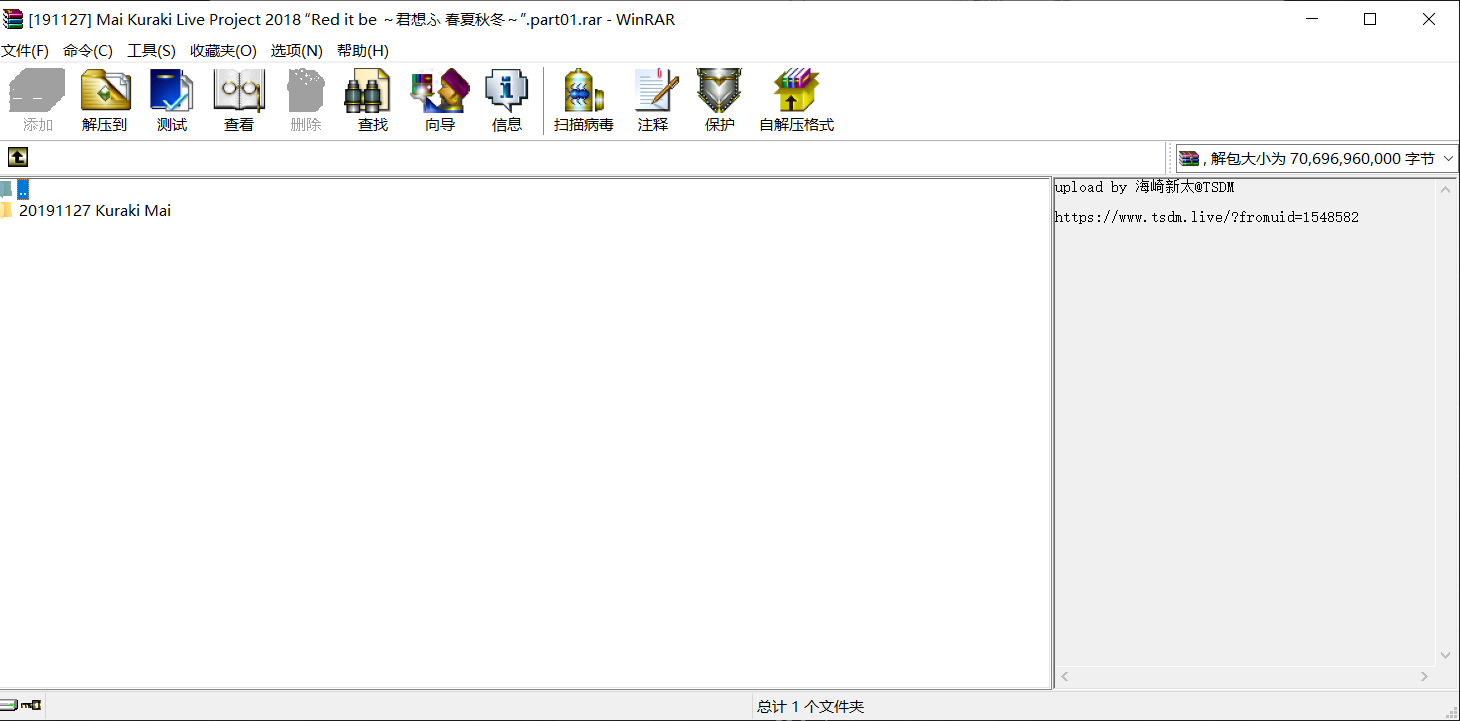Open the File (文件) menu

click(x=25, y=51)
